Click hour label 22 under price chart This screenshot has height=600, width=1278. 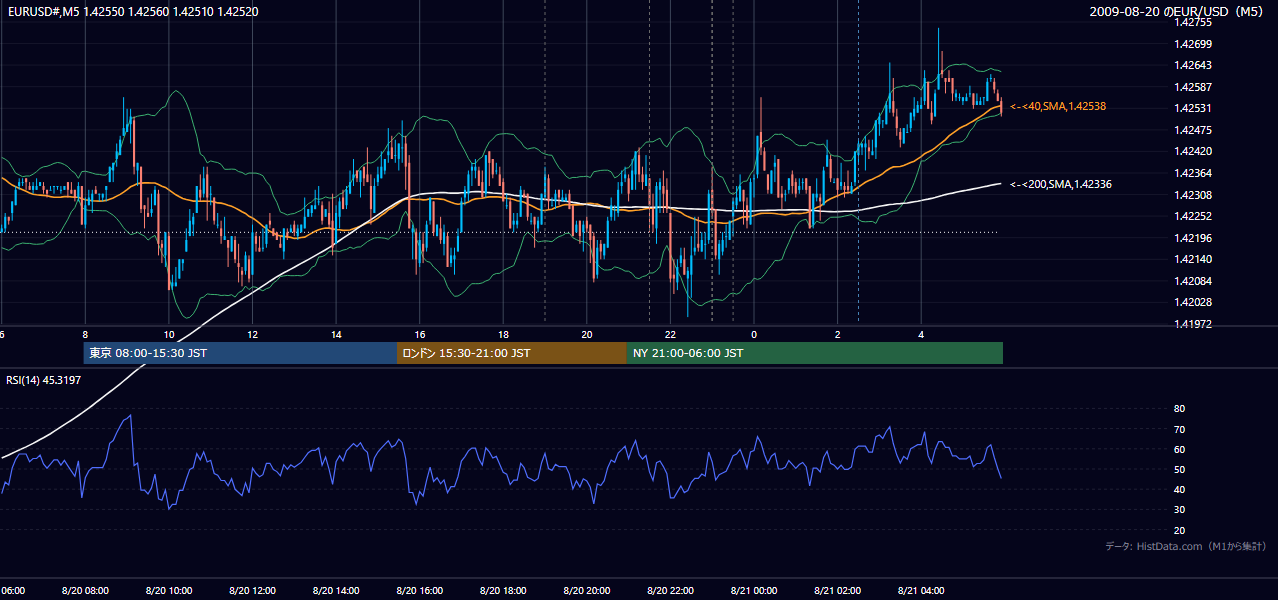(670, 334)
